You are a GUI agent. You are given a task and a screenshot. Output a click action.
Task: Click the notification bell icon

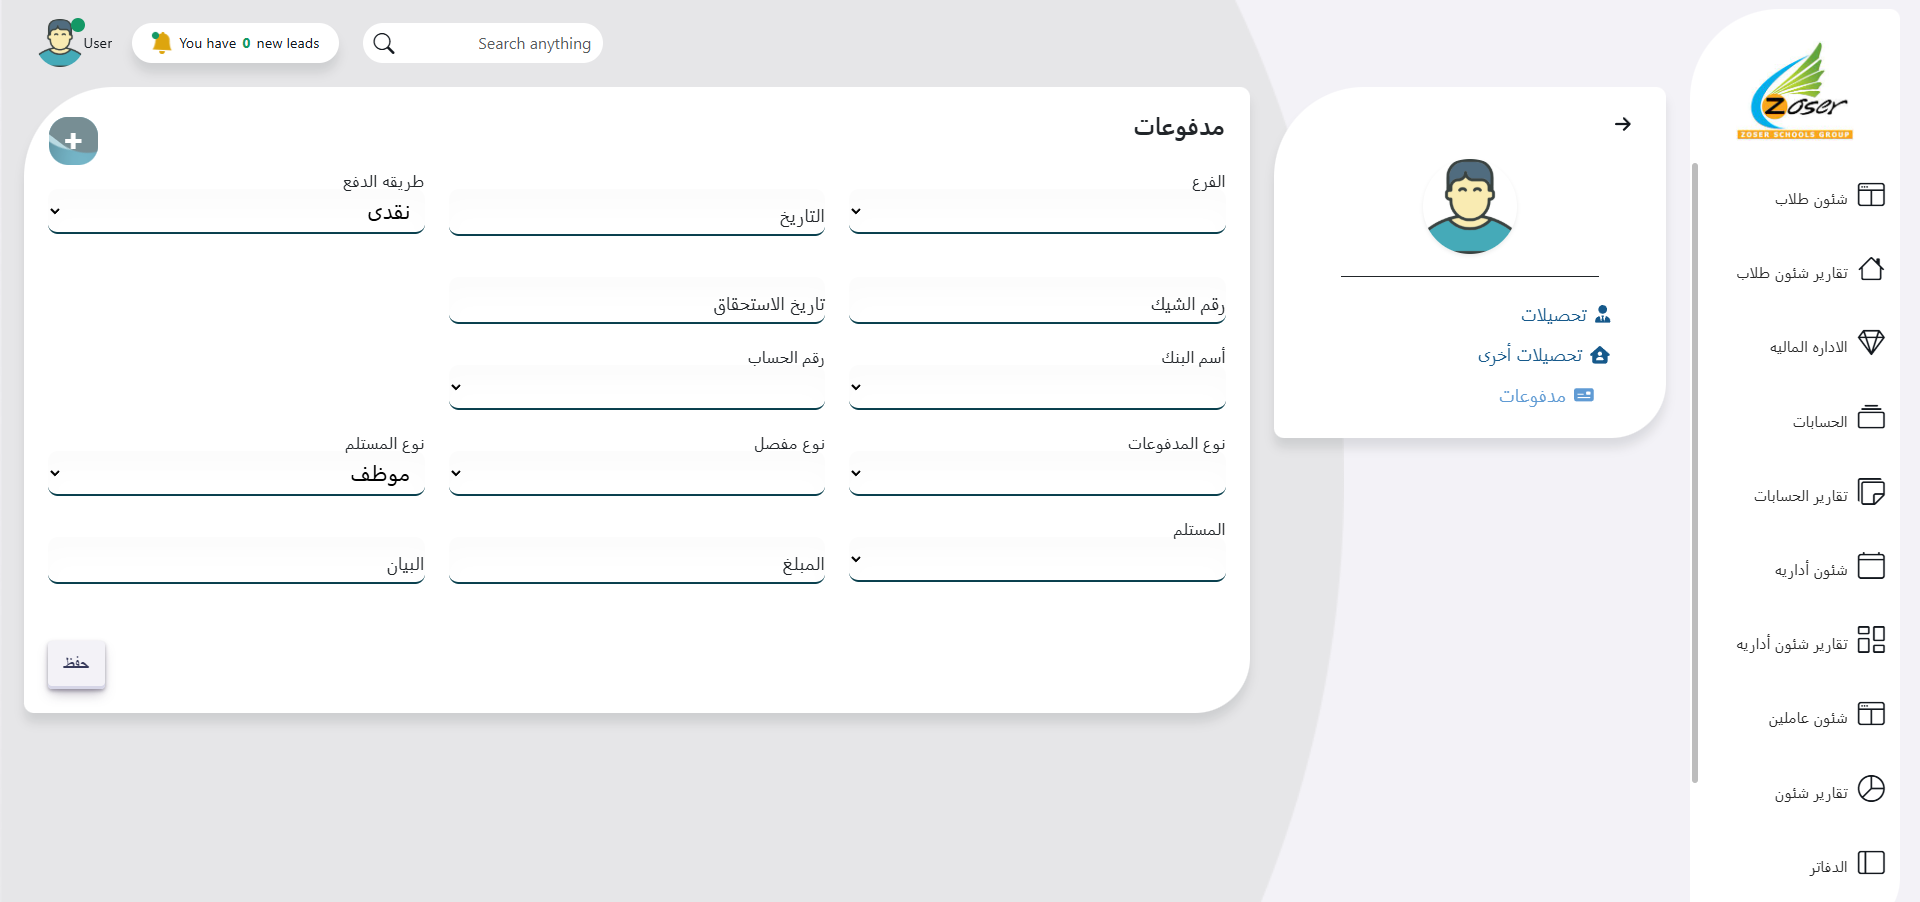tap(161, 43)
